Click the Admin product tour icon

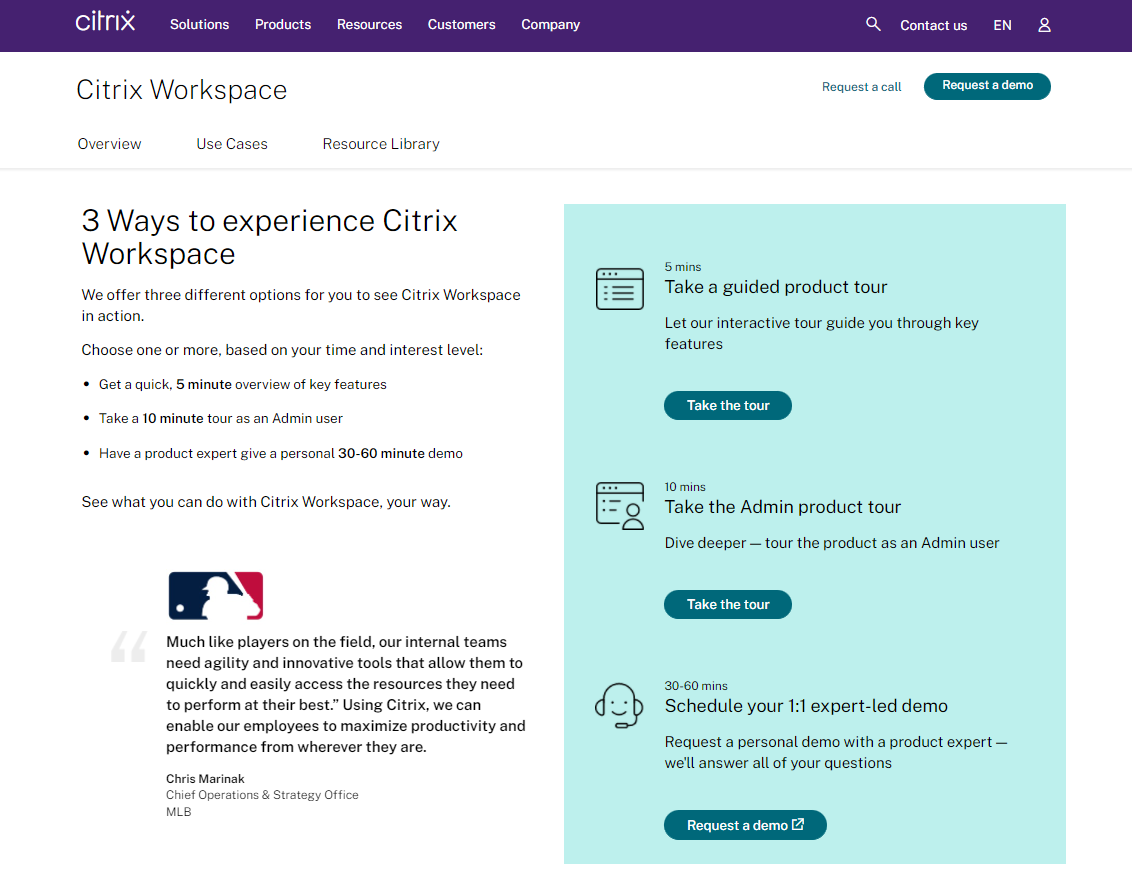click(619, 506)
